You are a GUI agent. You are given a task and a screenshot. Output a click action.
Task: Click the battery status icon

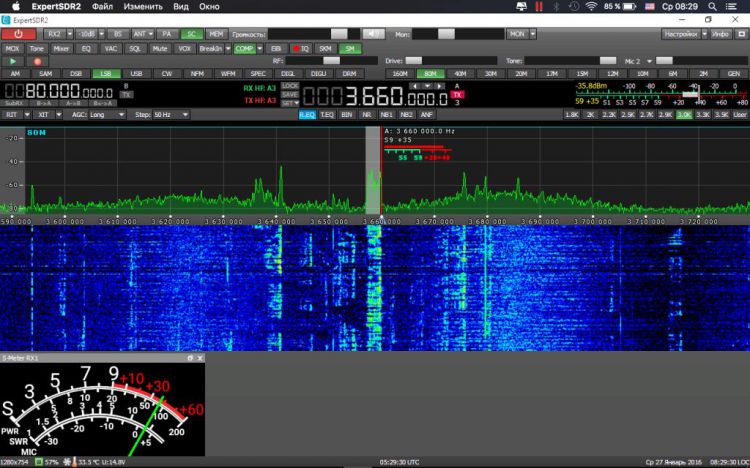(x=629, y=6)
